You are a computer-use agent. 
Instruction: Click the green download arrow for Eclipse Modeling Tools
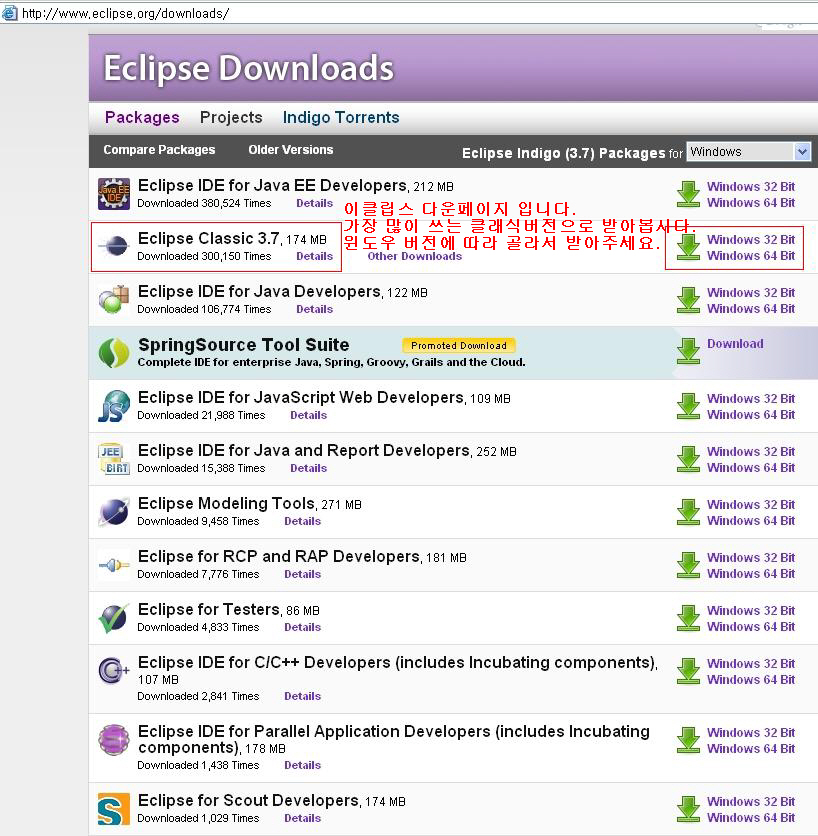coord(688,512)
